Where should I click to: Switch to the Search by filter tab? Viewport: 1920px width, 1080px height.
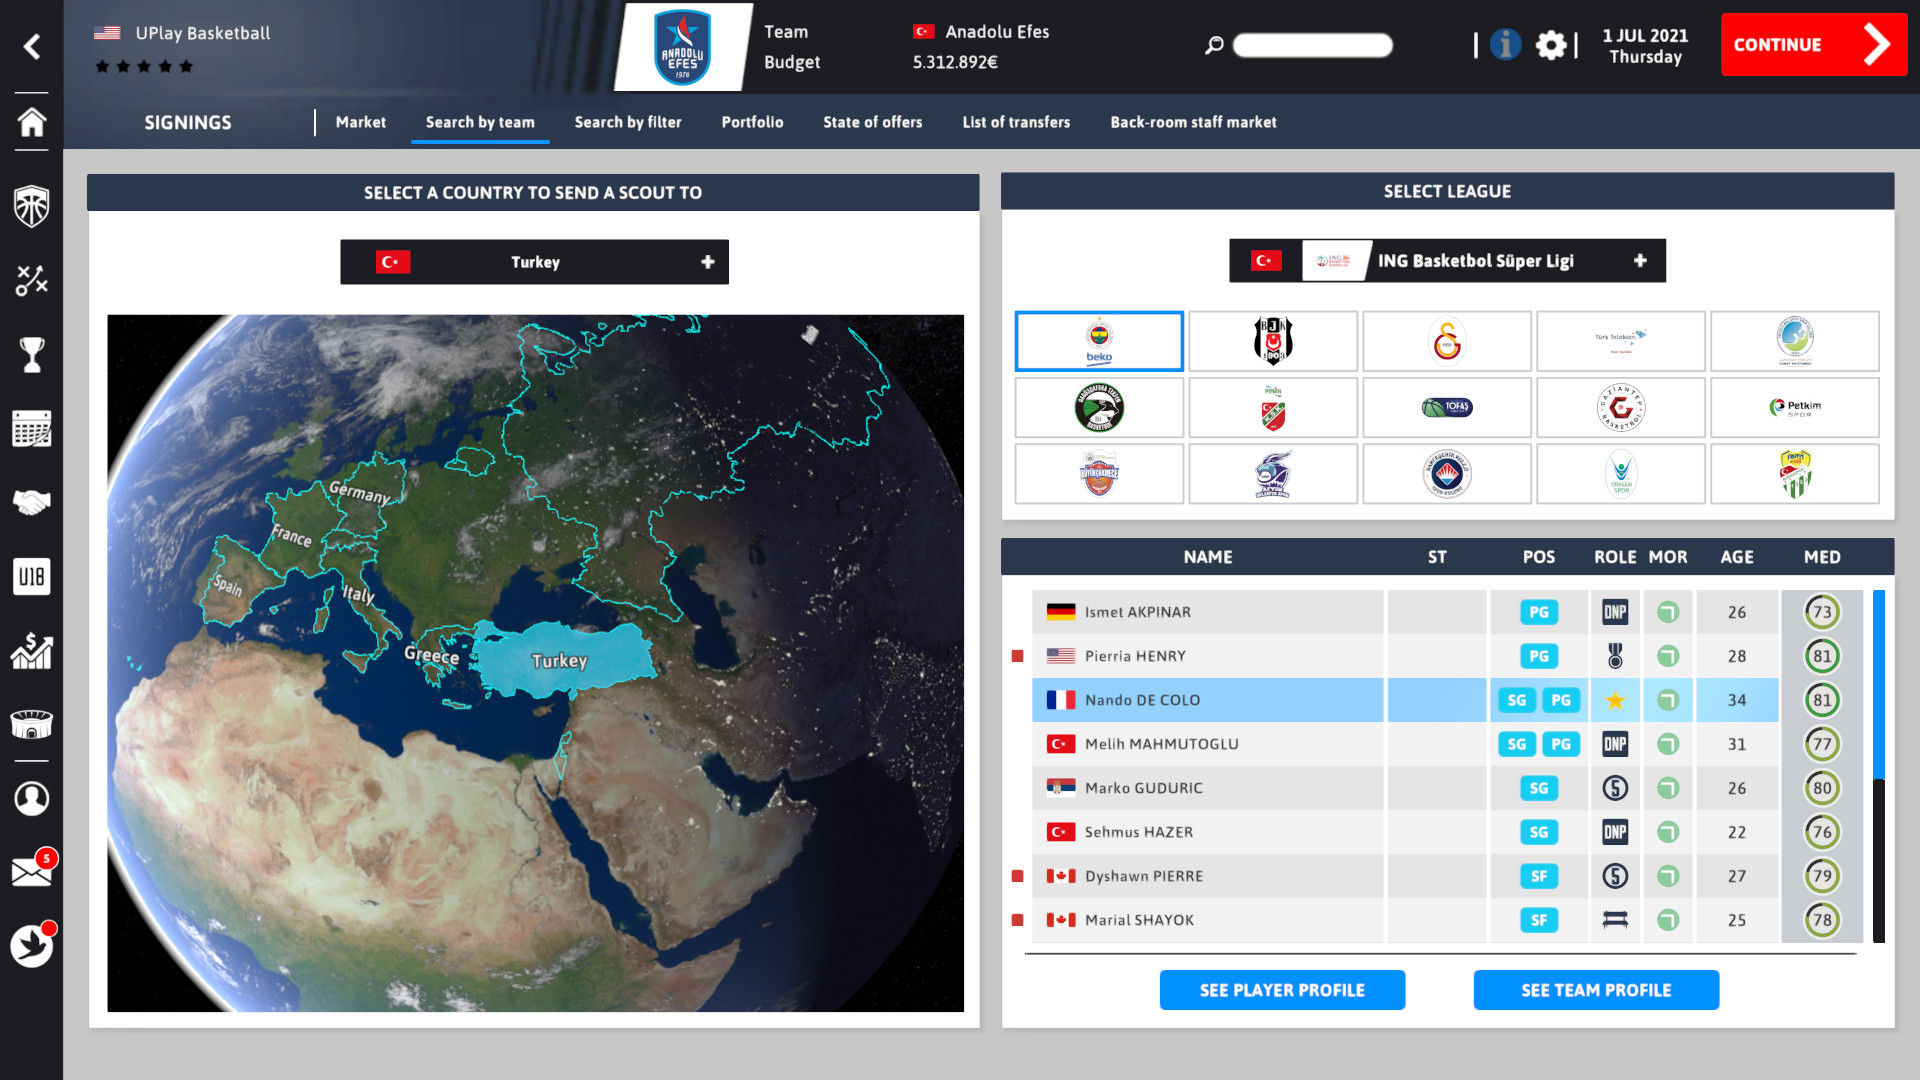(x=627, y=122)
